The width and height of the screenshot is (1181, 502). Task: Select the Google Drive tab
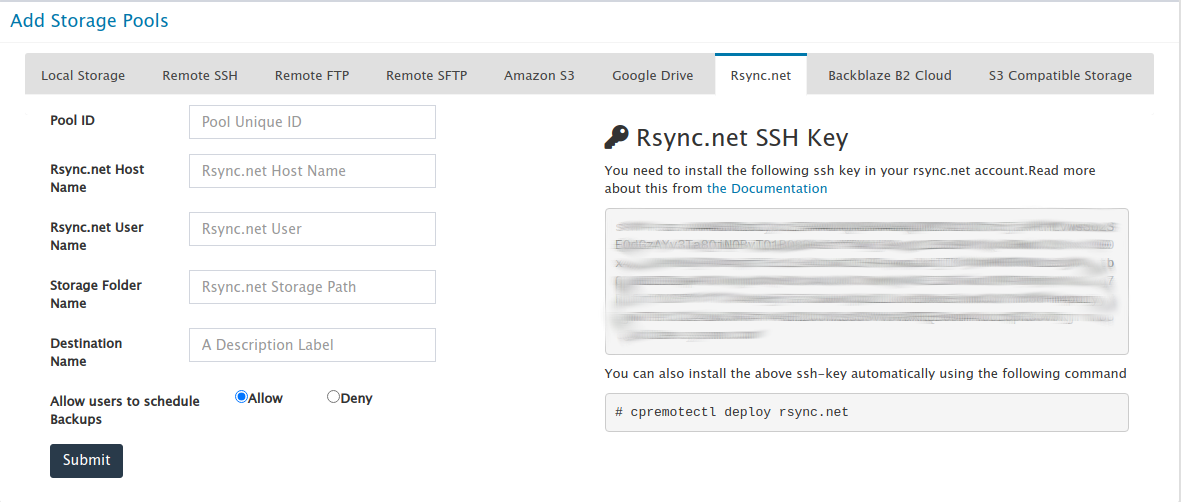[x=652, y=75]
